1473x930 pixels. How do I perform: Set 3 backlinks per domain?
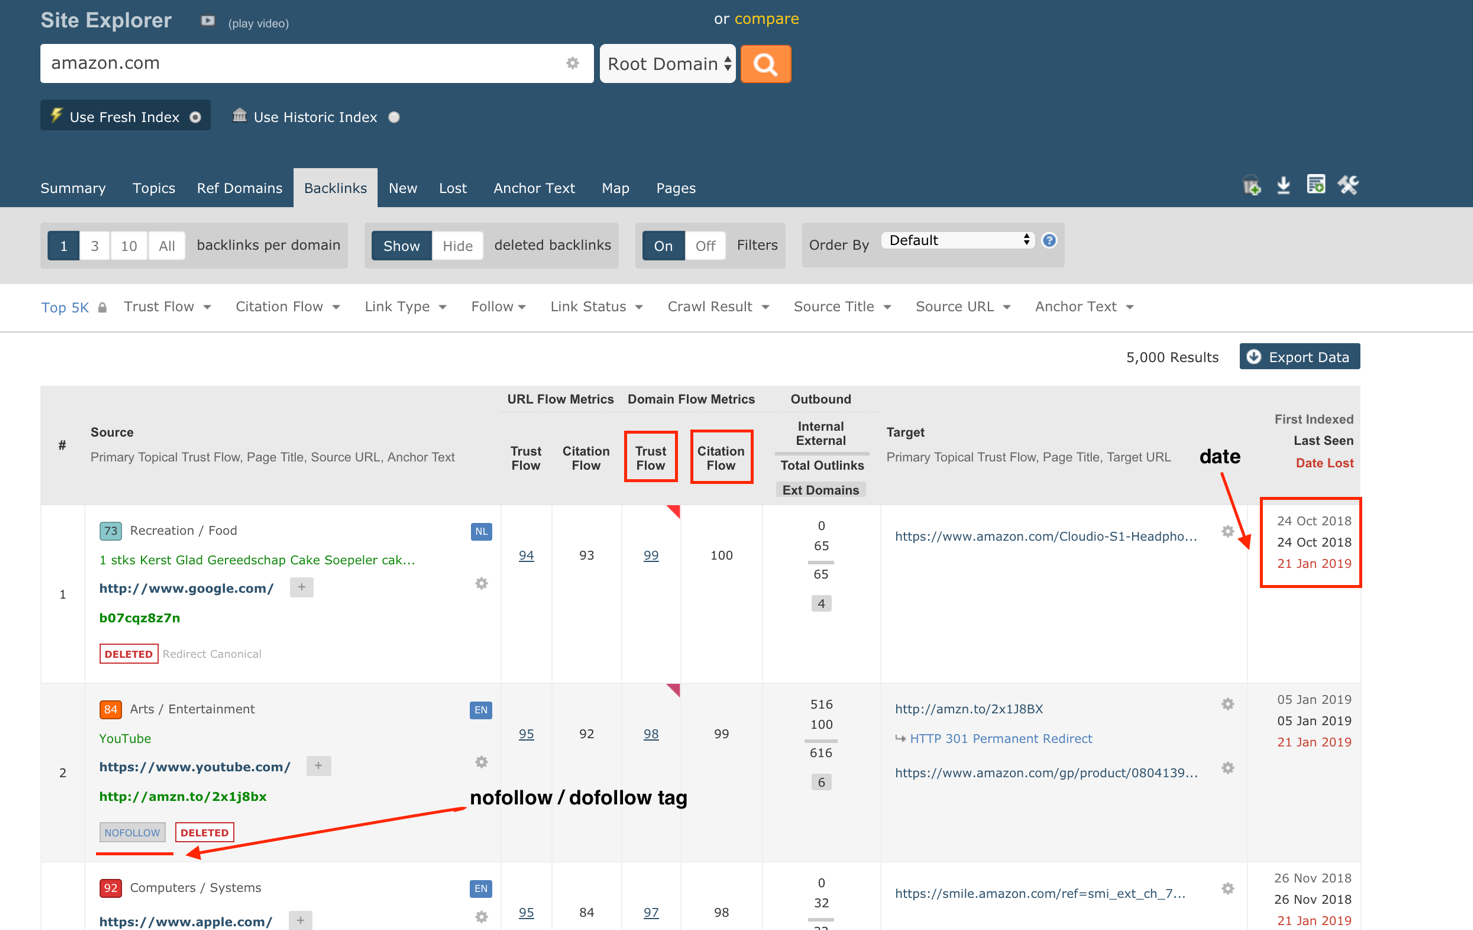[x=95, y=246]
